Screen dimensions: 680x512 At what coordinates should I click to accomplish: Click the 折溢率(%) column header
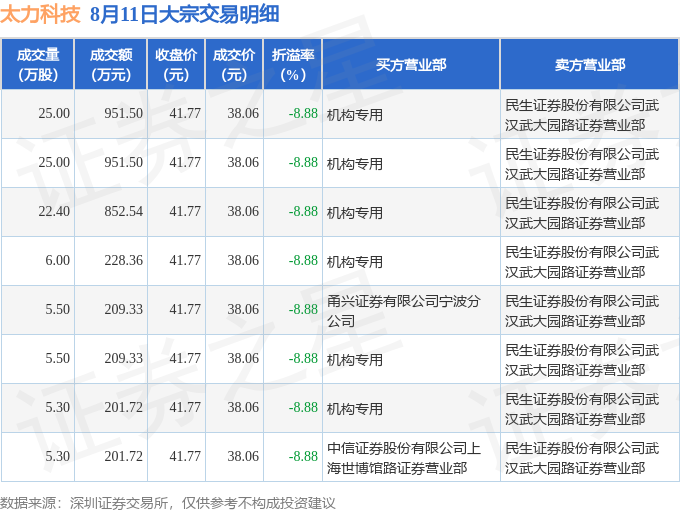click(x=293, y=64)
